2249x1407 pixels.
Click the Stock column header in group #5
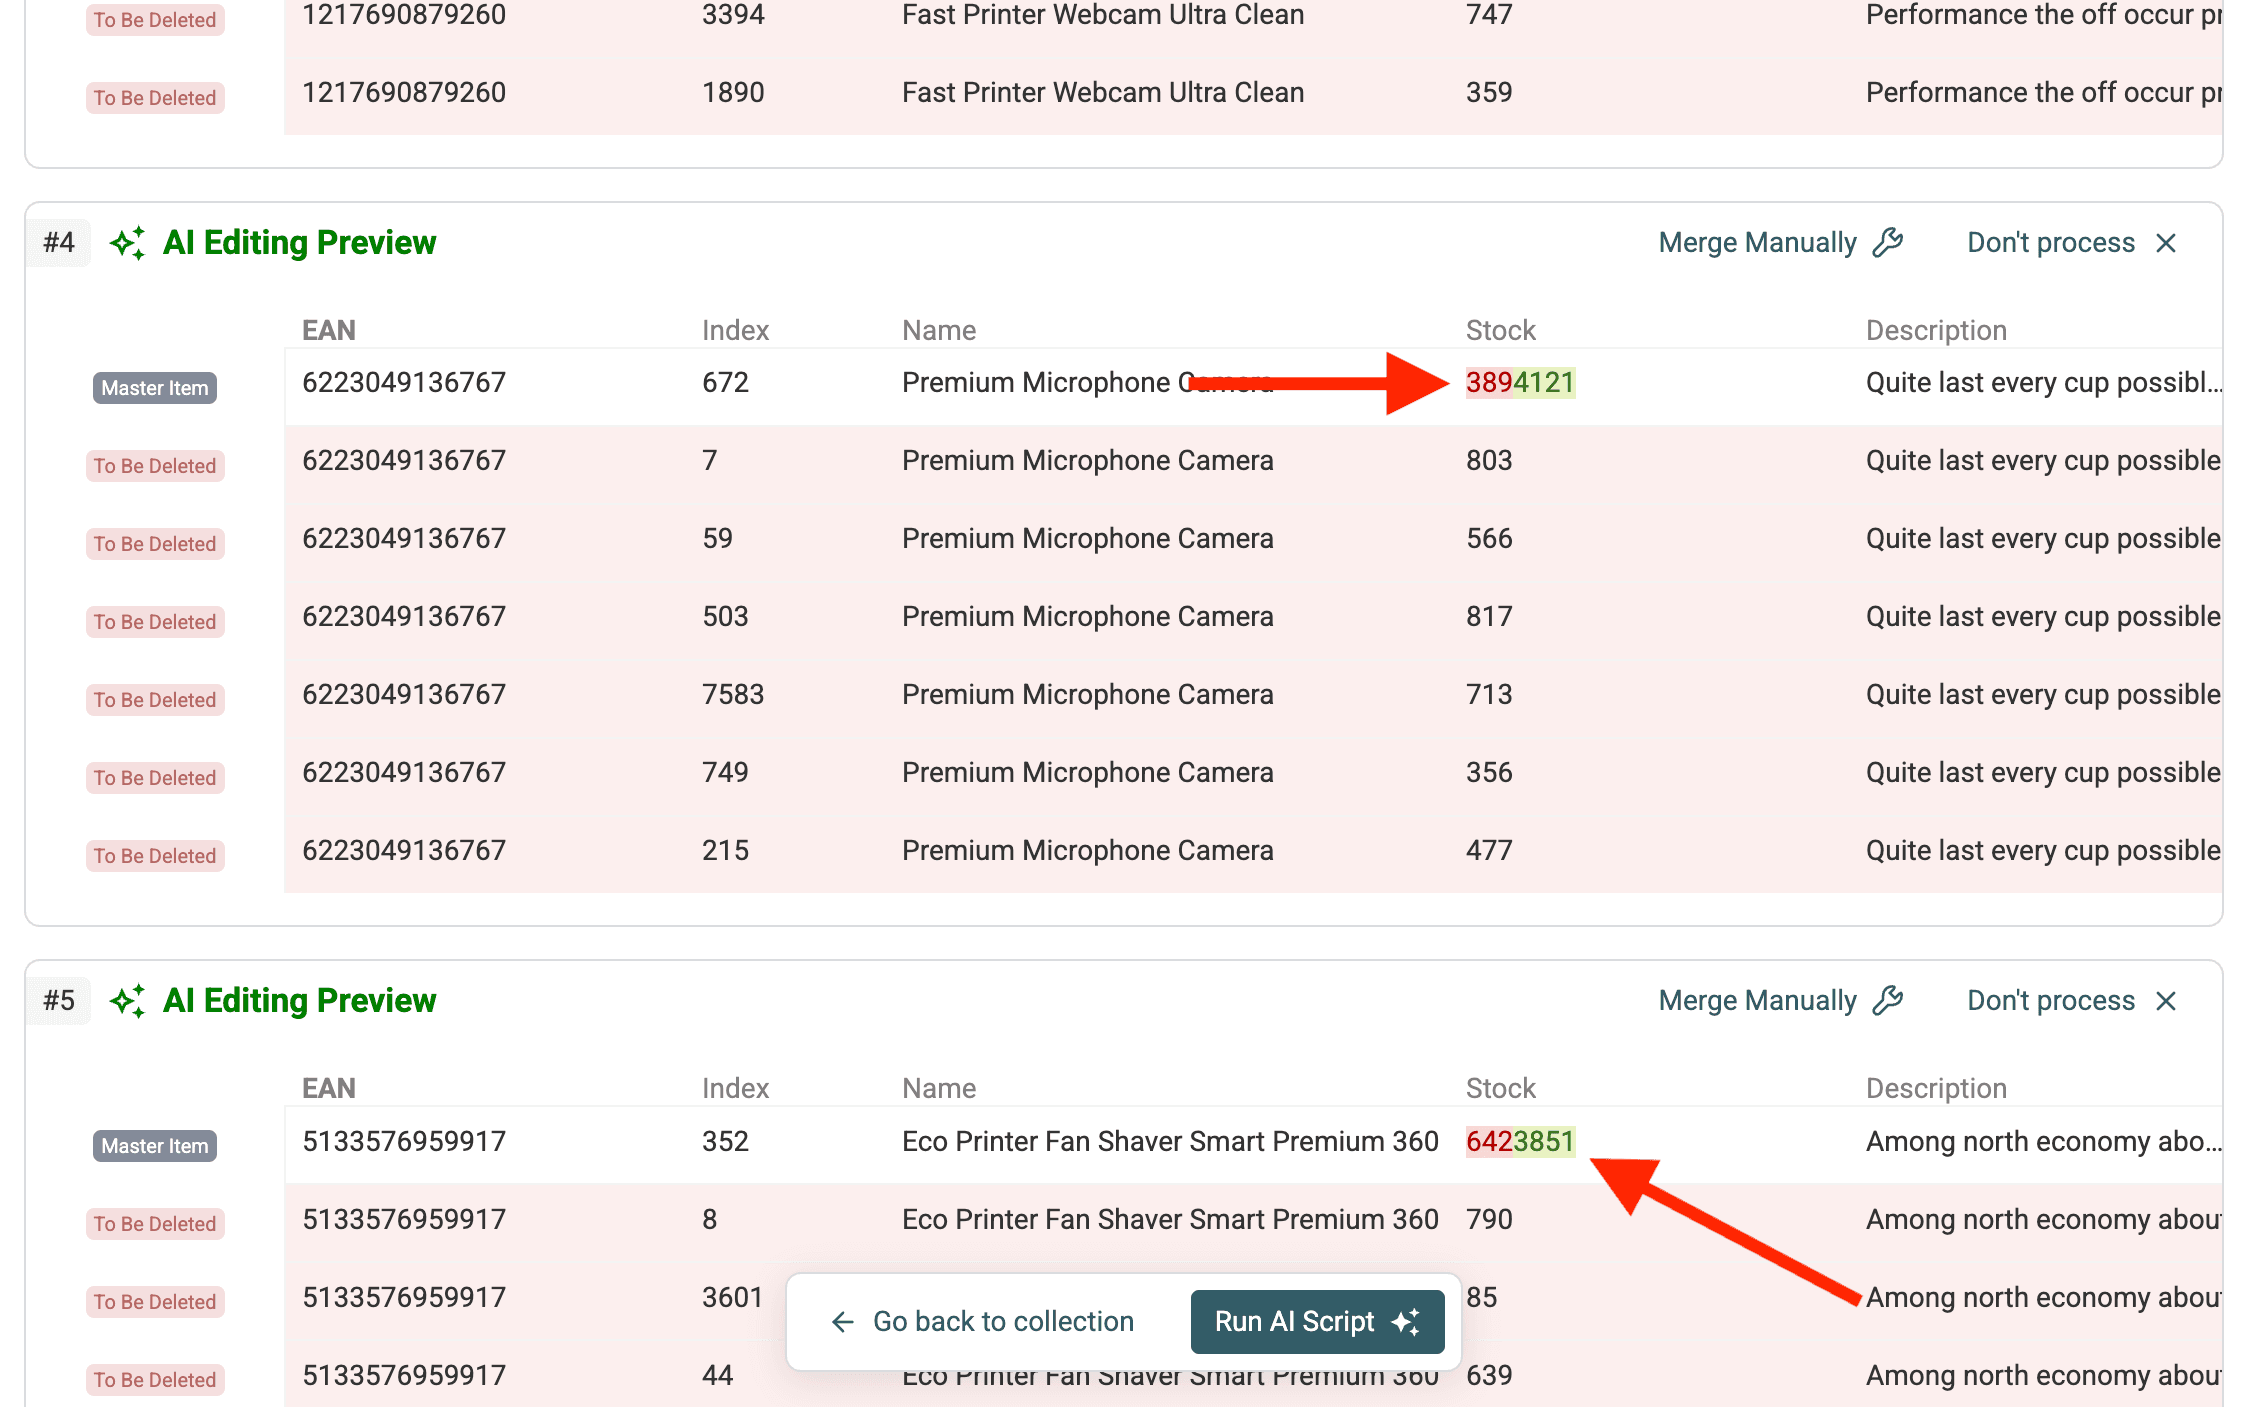pyautogui.click(x=1500, y=1088)
